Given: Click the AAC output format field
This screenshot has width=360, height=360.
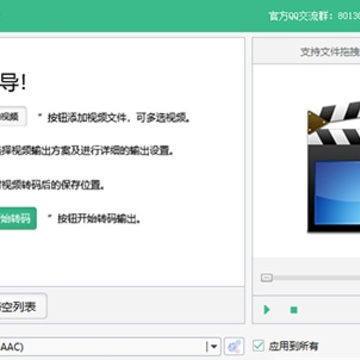Looking at the screenshot, I should 110,347.
